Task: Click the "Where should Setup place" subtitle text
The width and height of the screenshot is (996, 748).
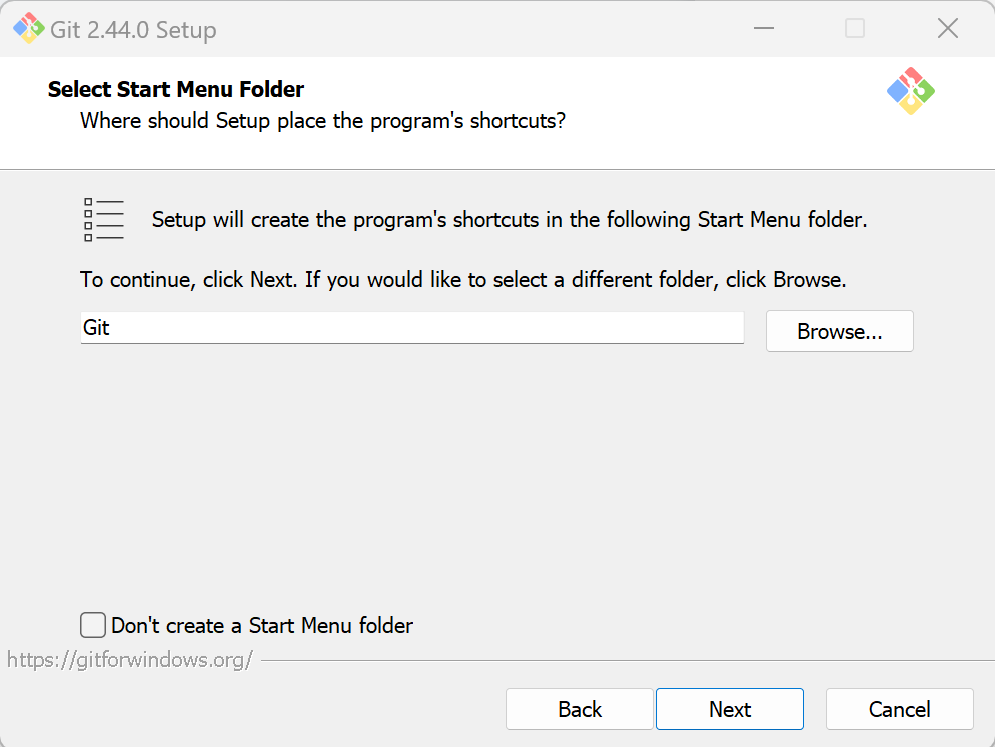Action: [323, 121]
